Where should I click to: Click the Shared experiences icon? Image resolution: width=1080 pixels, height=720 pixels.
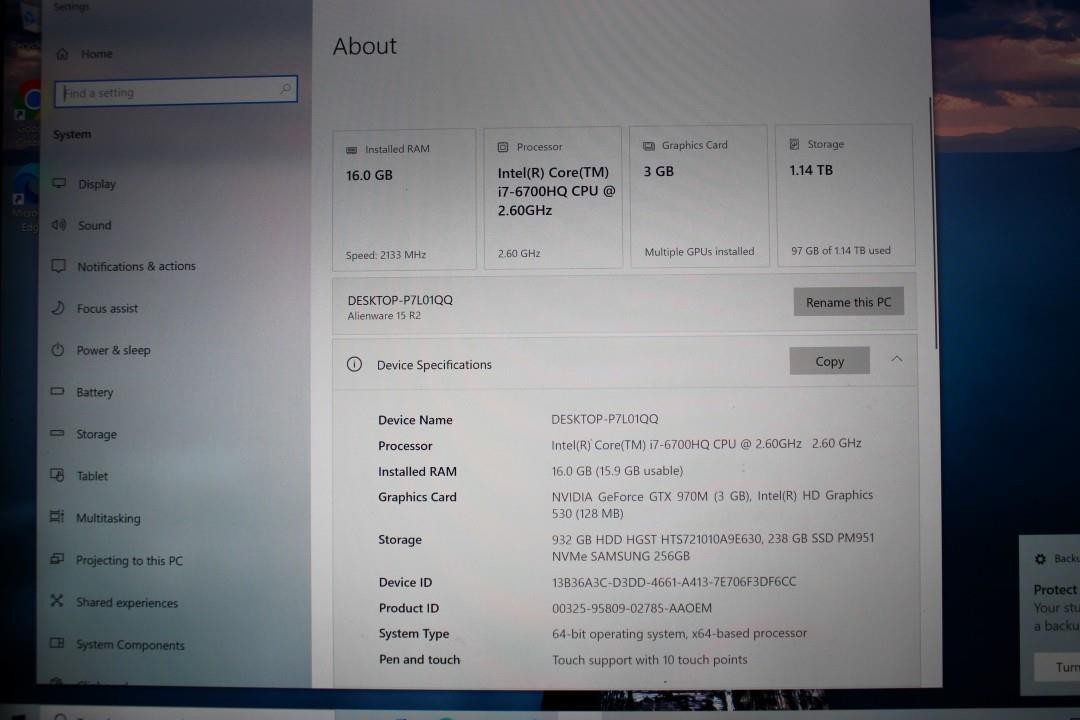[x=57, y=601]
